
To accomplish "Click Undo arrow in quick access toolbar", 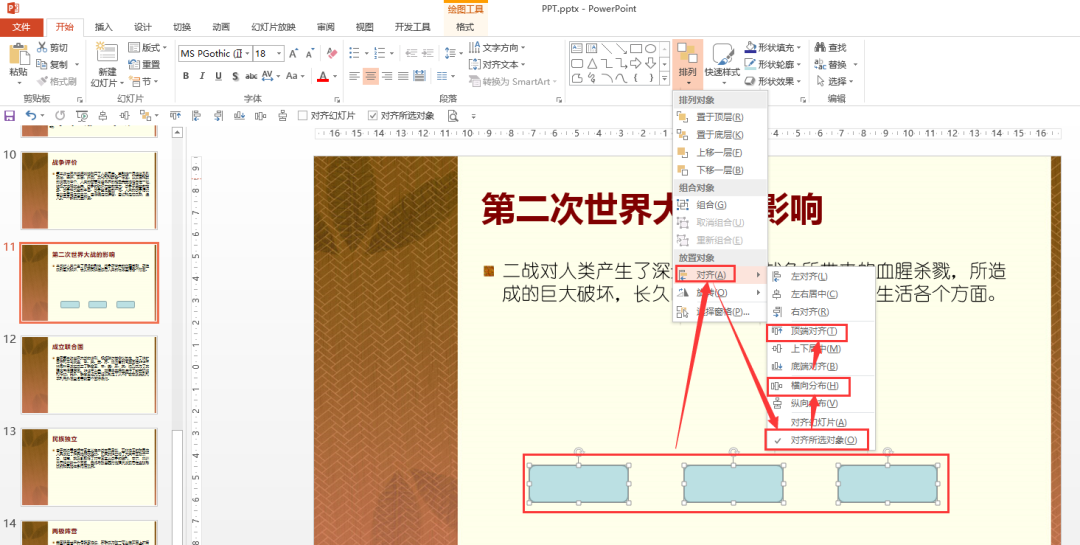I will coord(30,116).
